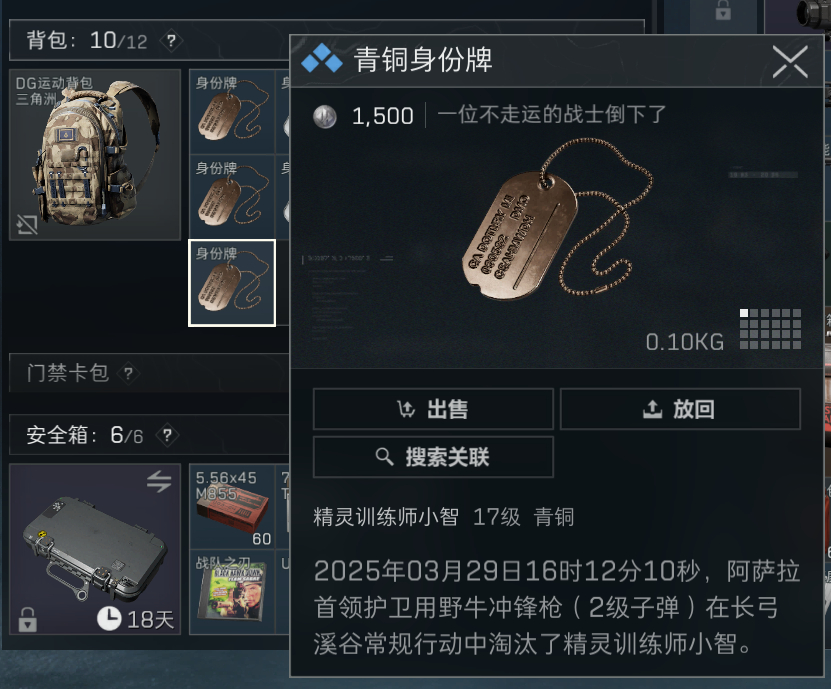
Task: Click the 搜索关联 search related button
Action: (434, 457)
